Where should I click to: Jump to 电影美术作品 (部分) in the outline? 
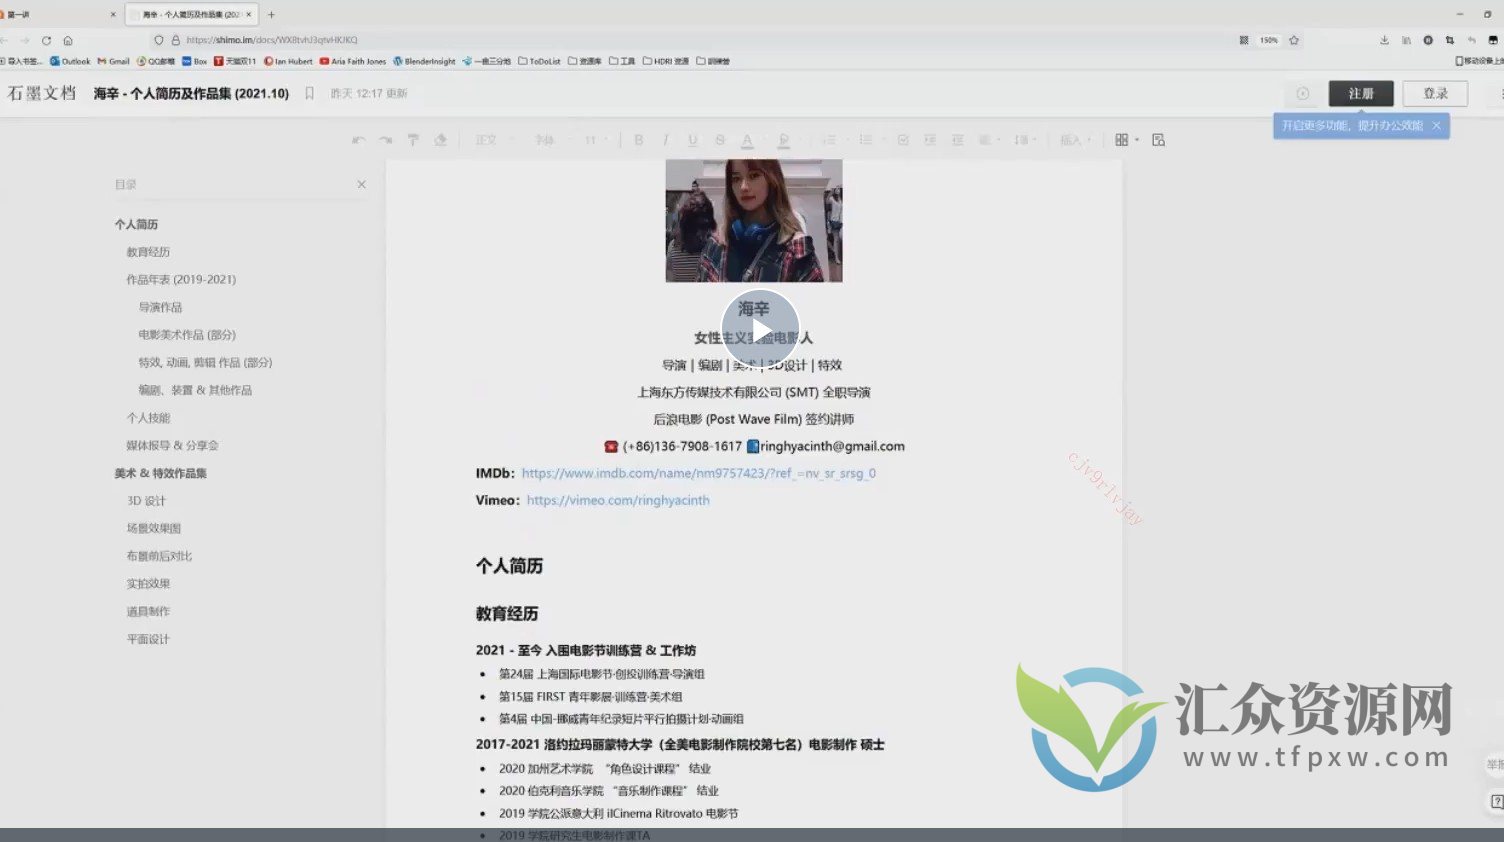point(187,335)
